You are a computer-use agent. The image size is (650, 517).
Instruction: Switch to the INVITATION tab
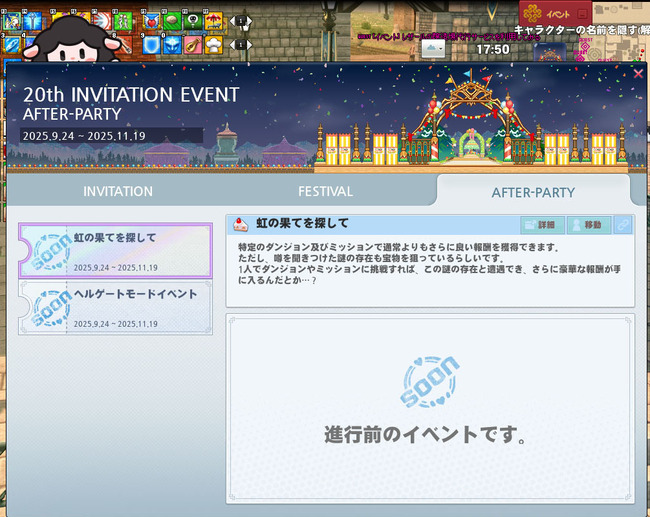point(118,191)
